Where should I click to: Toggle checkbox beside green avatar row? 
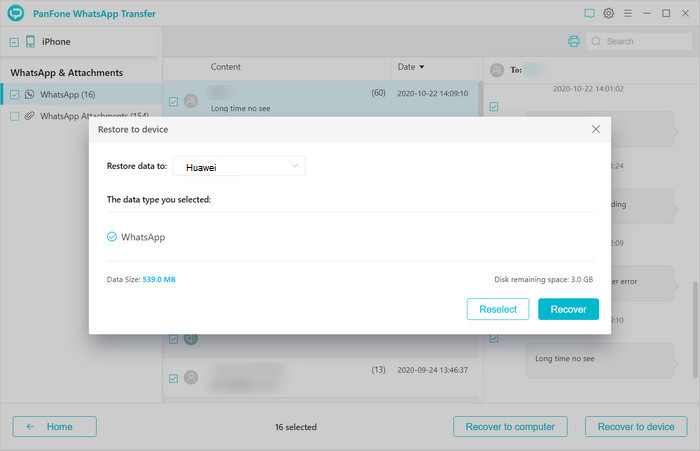pos(173,339)
